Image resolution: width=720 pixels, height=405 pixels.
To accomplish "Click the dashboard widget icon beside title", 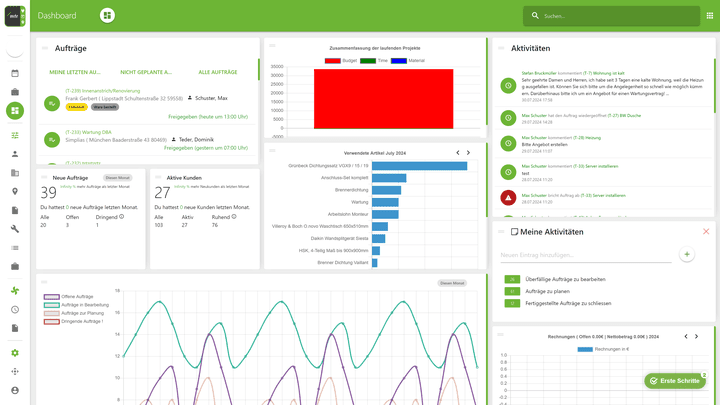I will 107,16.
